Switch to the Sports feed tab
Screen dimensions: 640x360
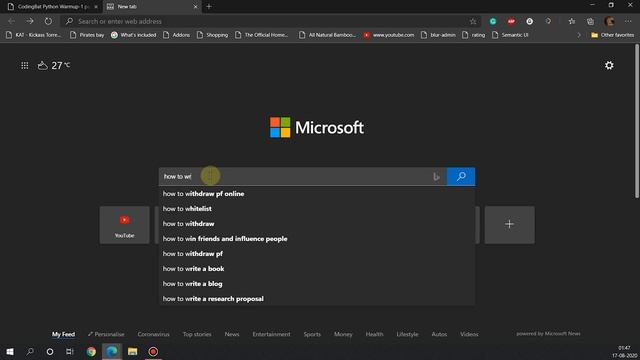(x=312, y=334)
